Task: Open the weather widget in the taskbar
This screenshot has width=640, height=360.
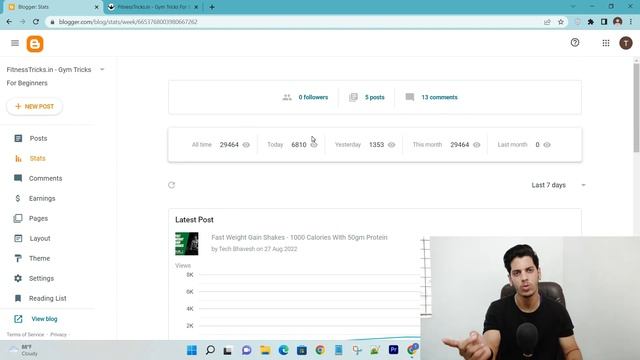Action: (24, 350)
